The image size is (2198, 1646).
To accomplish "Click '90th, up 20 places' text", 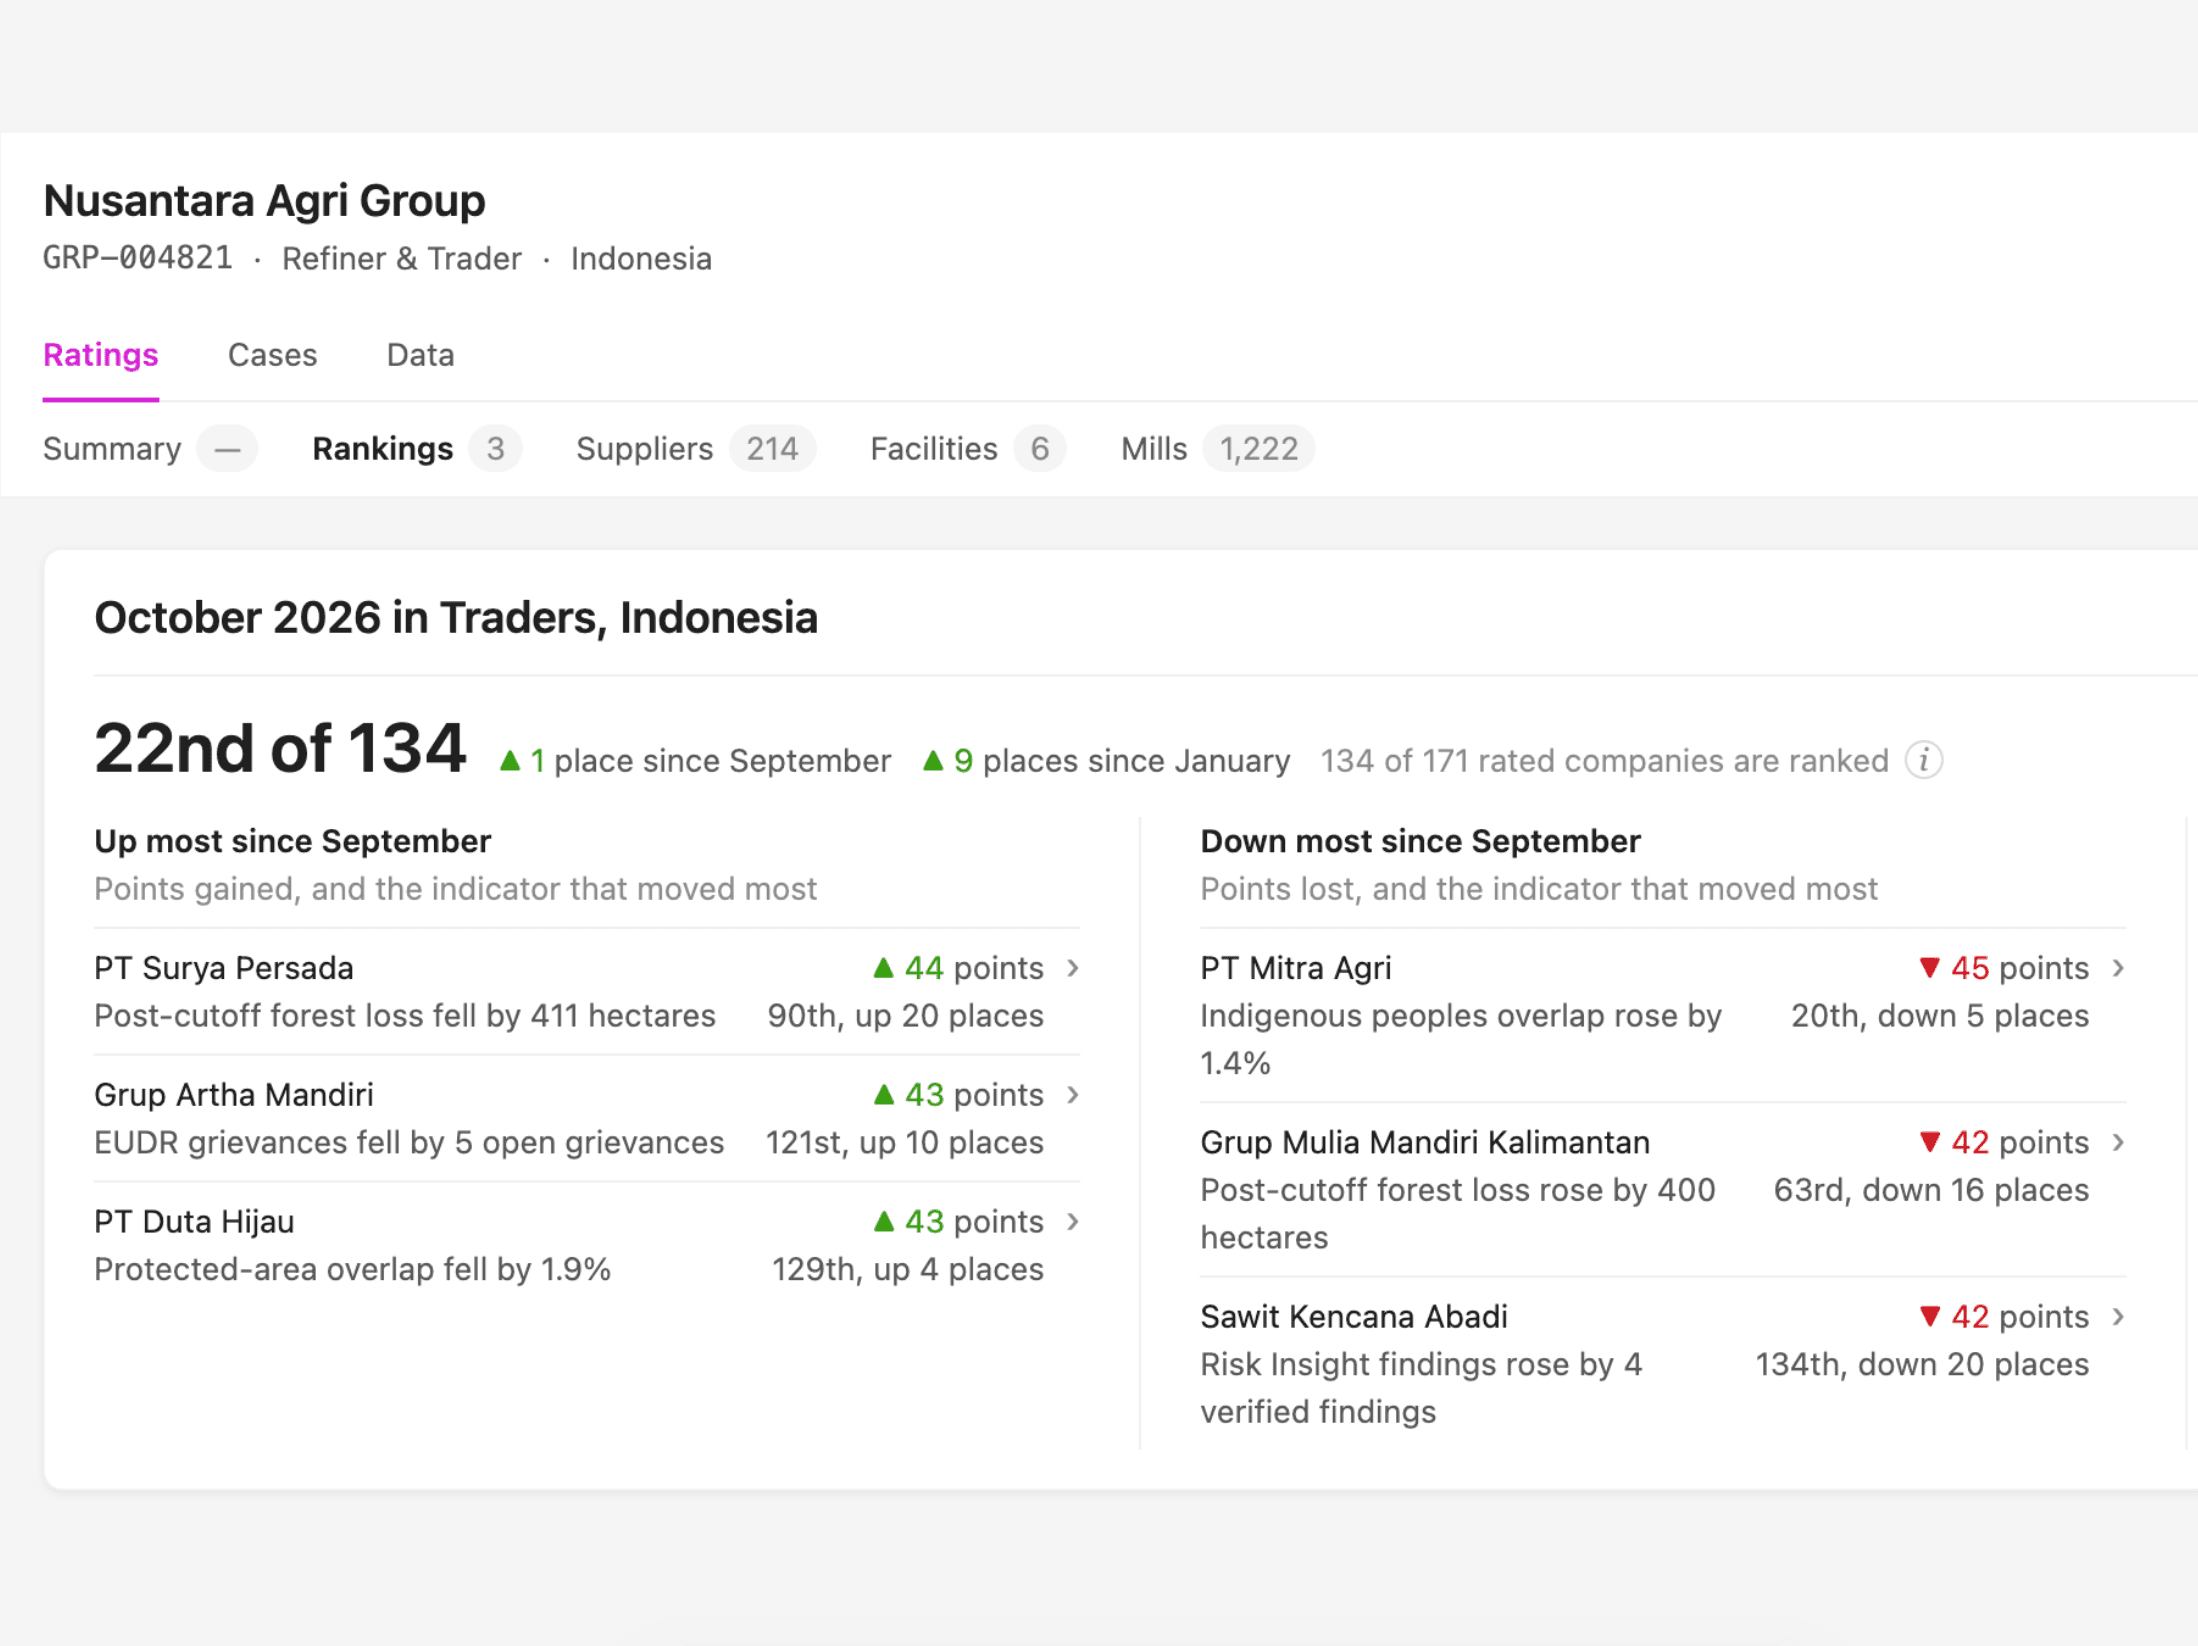I will [906, 1016].
